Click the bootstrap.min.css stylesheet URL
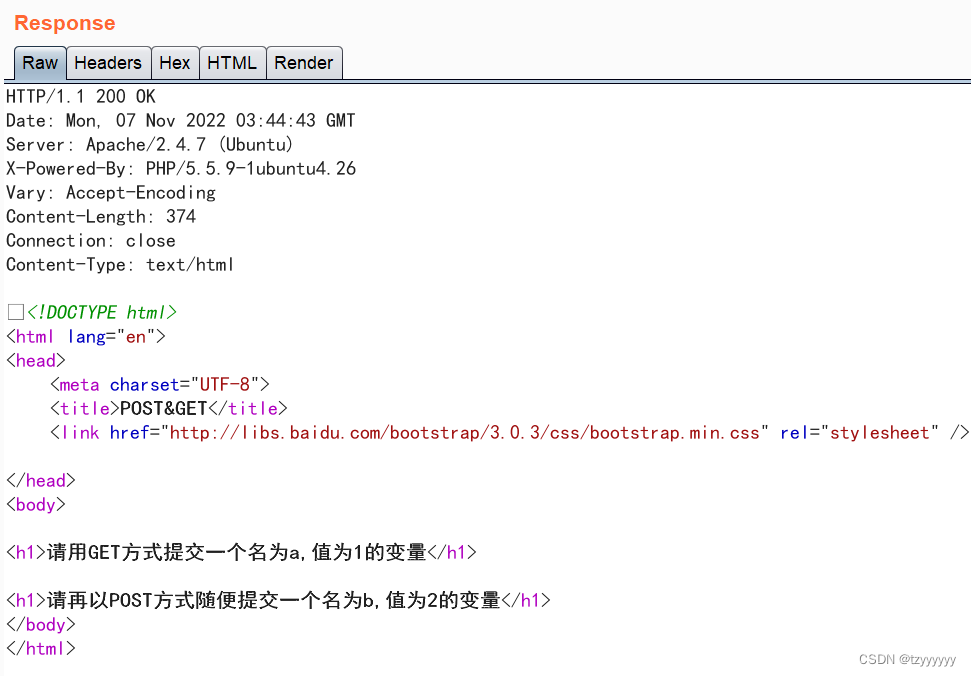 click(470, 432)
